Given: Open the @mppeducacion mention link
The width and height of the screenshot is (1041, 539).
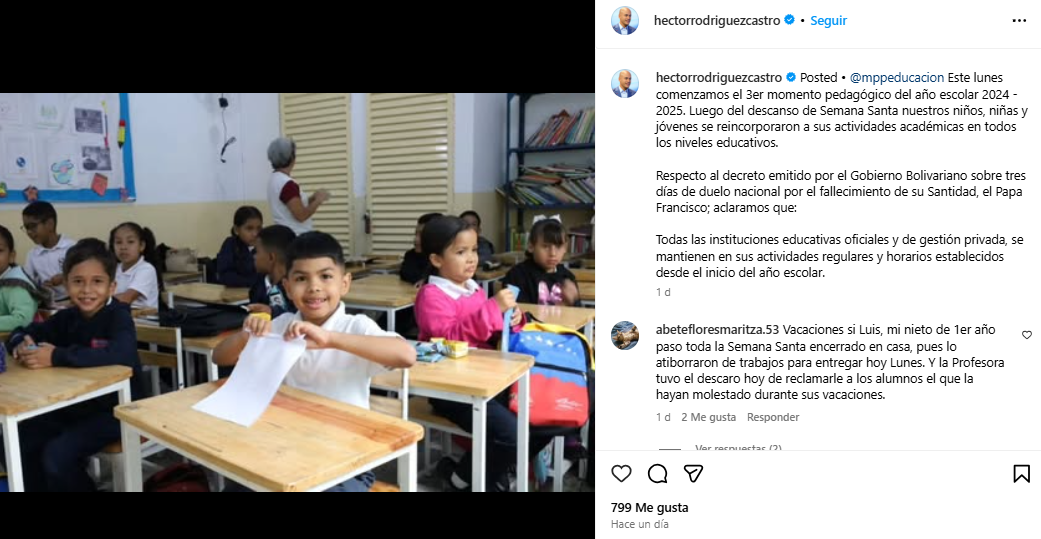Looking at the screenshot, I should coord(896,78).
